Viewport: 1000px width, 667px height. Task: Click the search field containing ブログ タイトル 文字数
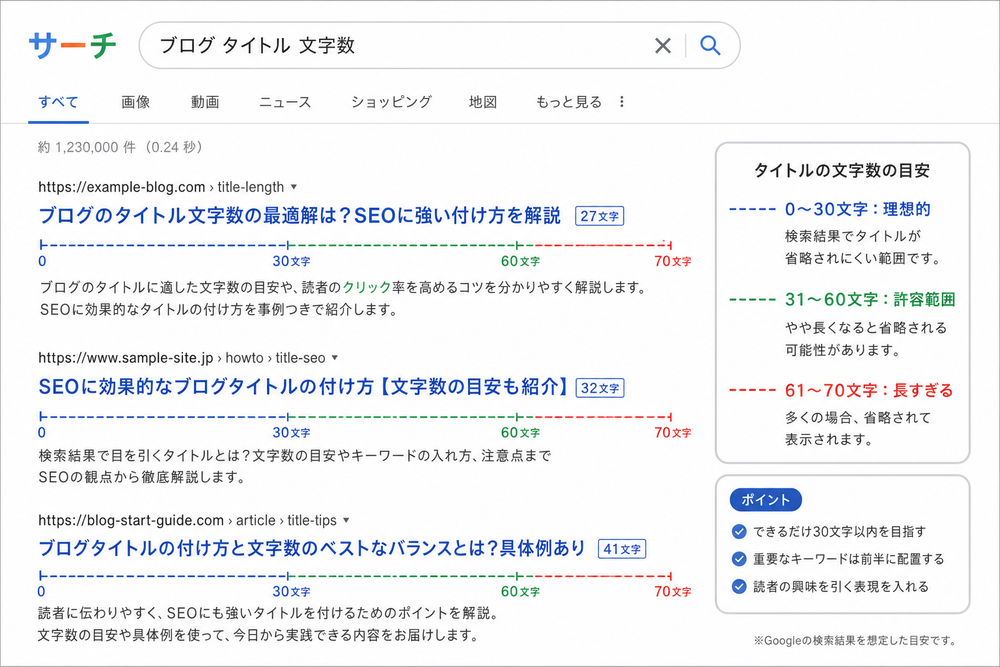tap(439, 45)
